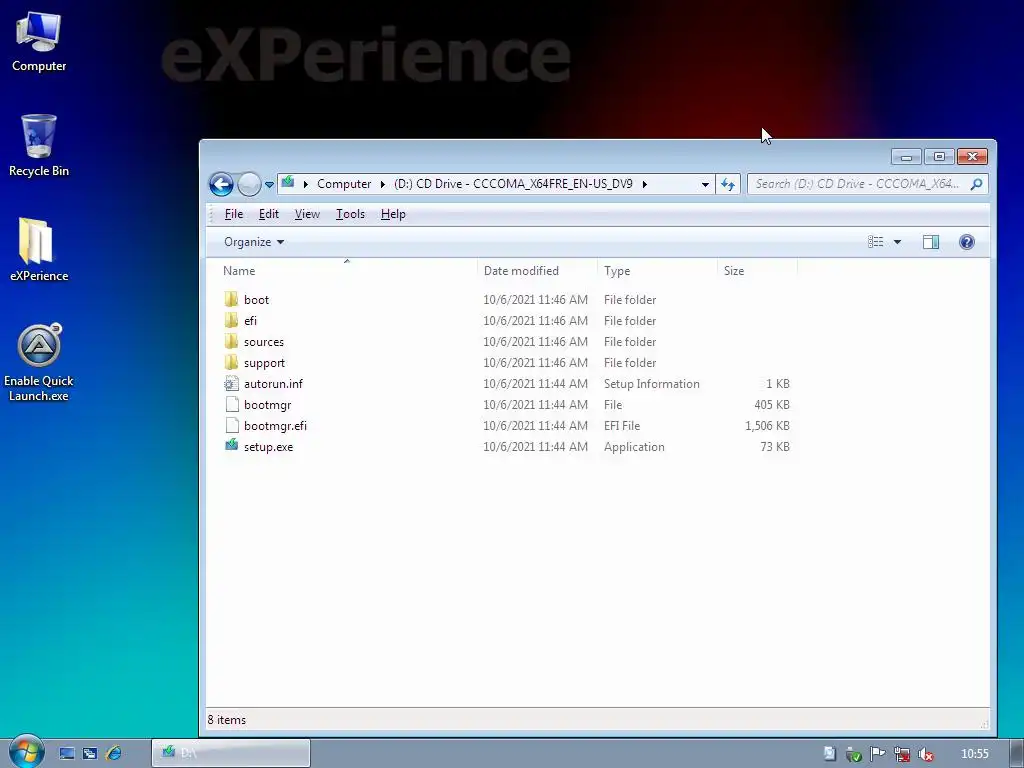
Task: Click Switch between windows quick launch icon
Action: 90,754
